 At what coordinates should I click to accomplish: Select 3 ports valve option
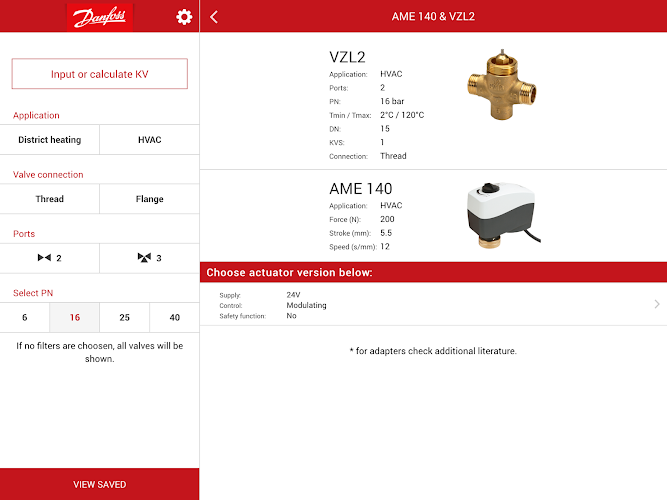tap(149, 258)
